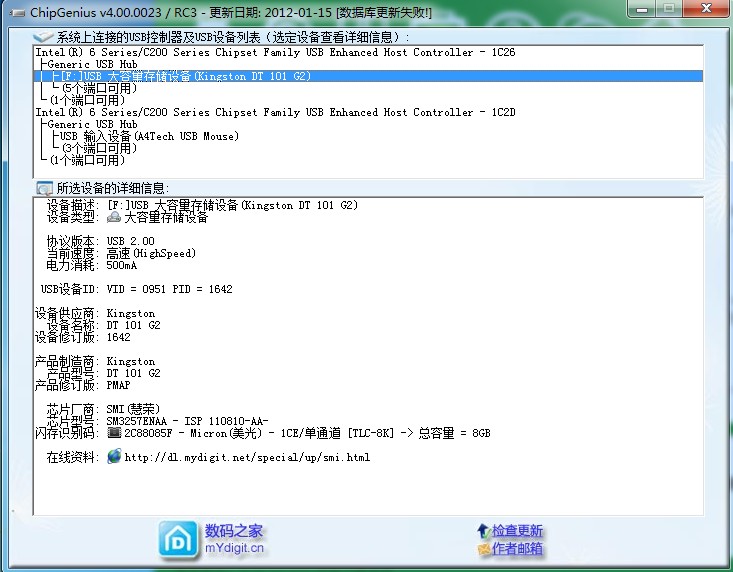733x572 pixels.
Task: Click the up-arrow check update icon
Action: pos(483,531)
